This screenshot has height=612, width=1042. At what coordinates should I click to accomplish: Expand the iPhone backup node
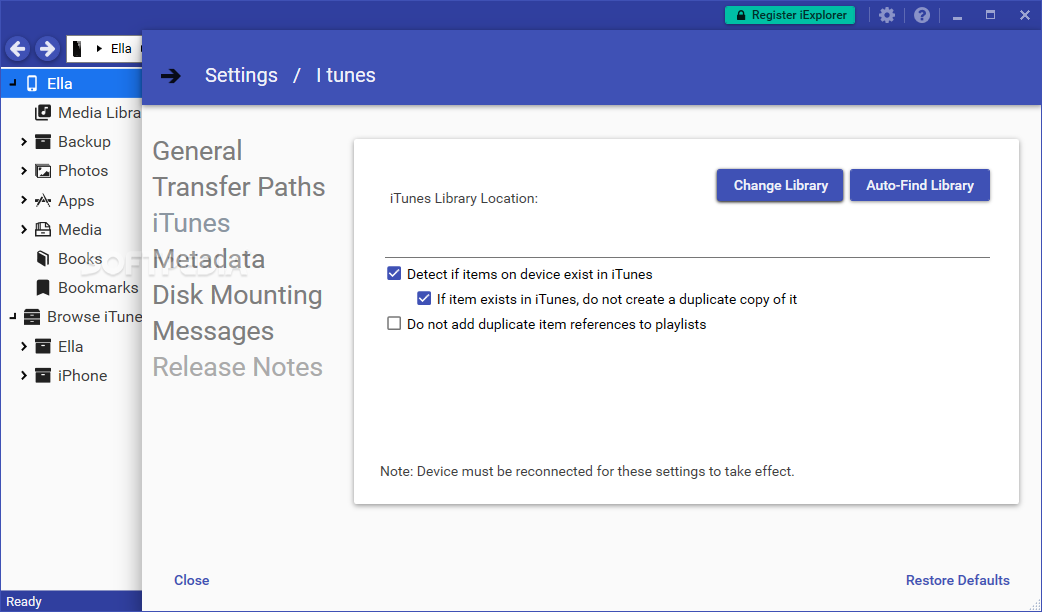click(24, 375)
